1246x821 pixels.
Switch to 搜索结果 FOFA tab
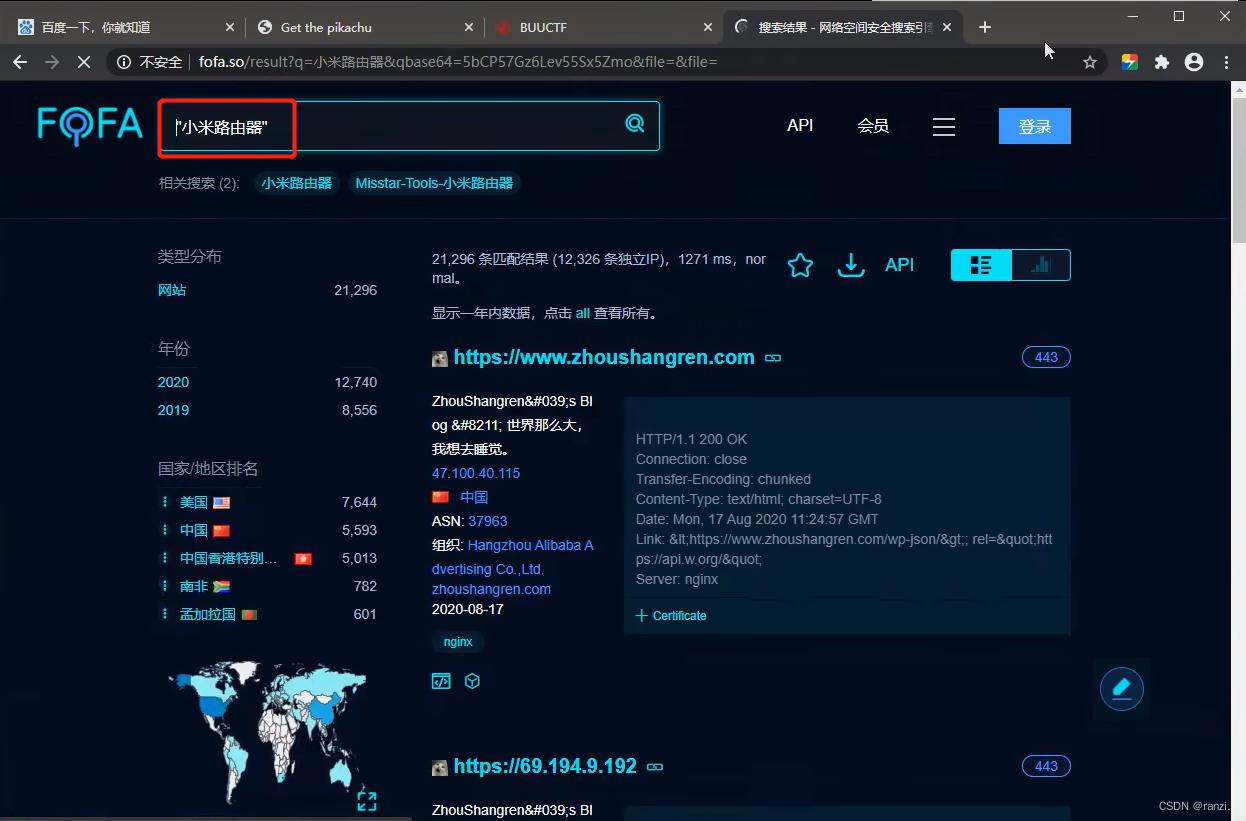pos(843,27)
